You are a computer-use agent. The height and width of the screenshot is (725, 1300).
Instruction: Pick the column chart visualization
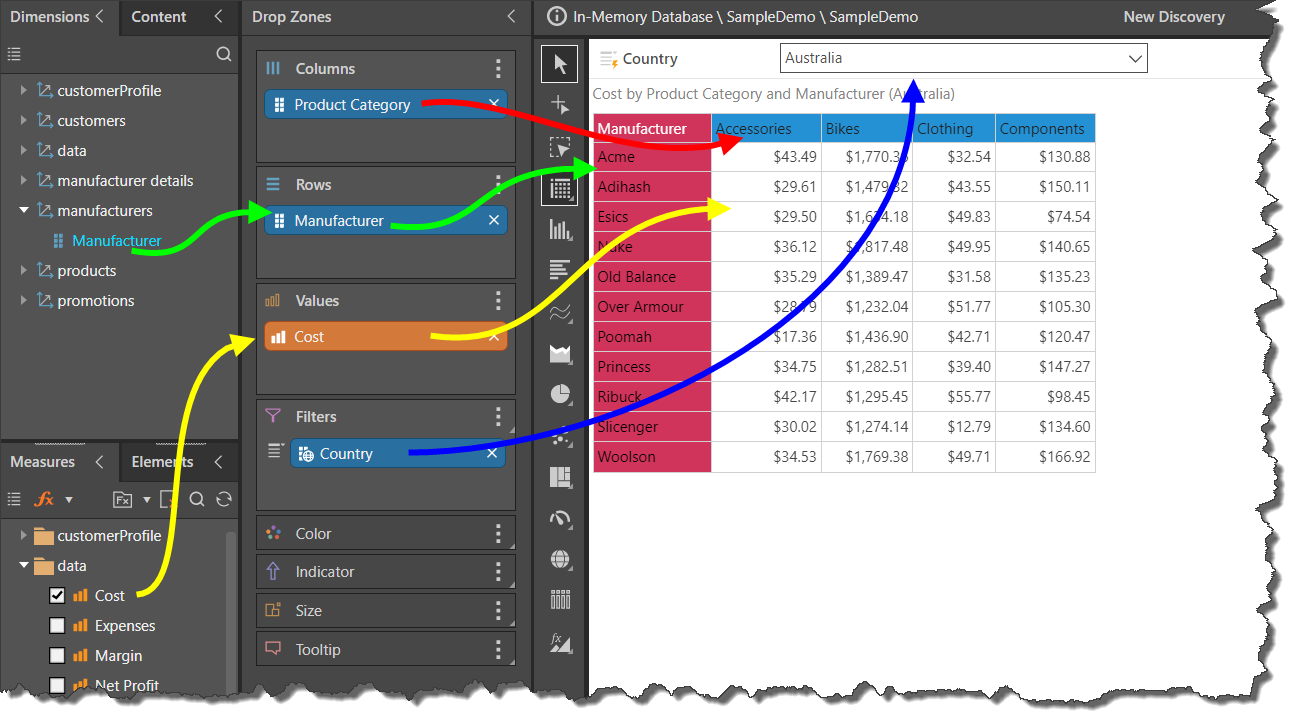560,230
